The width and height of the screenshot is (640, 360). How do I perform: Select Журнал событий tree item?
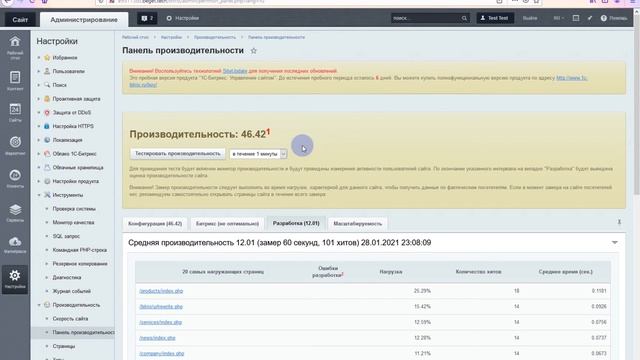click(x=71, y=291)
